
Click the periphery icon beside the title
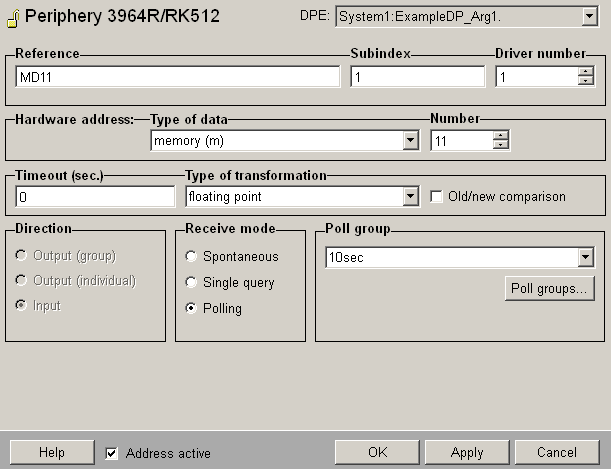10,16
